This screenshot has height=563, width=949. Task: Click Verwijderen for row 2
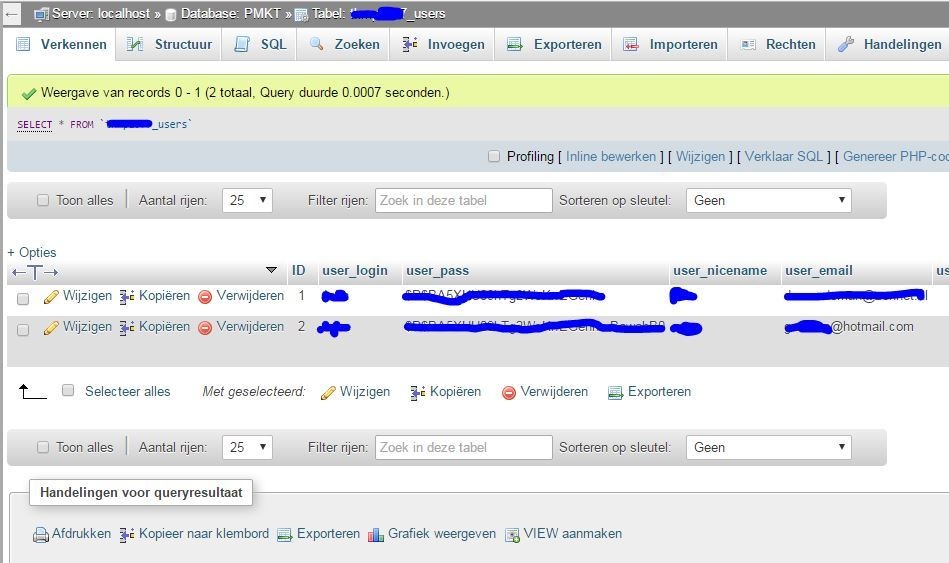(241, 327)
